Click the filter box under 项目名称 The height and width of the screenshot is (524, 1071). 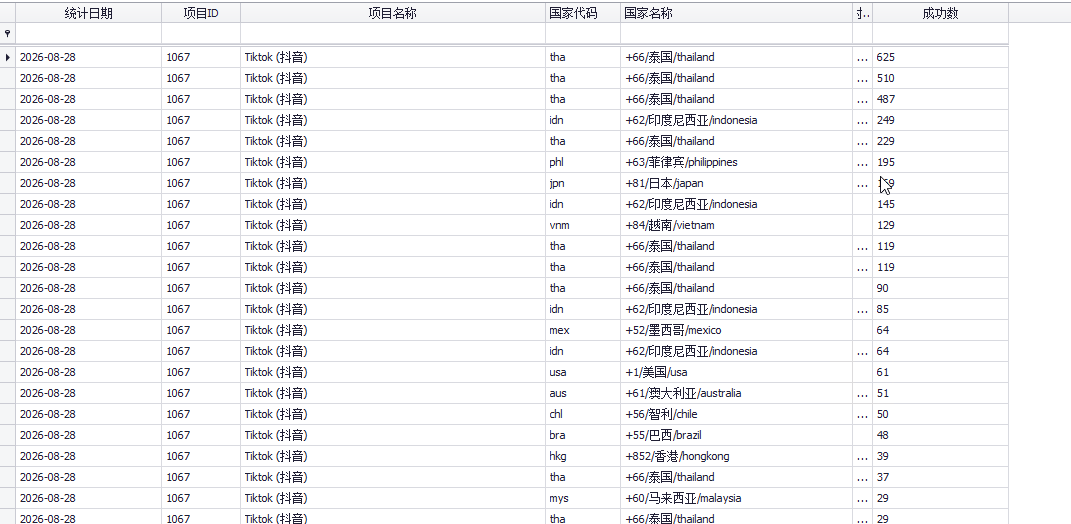click(x=393, y=33)
